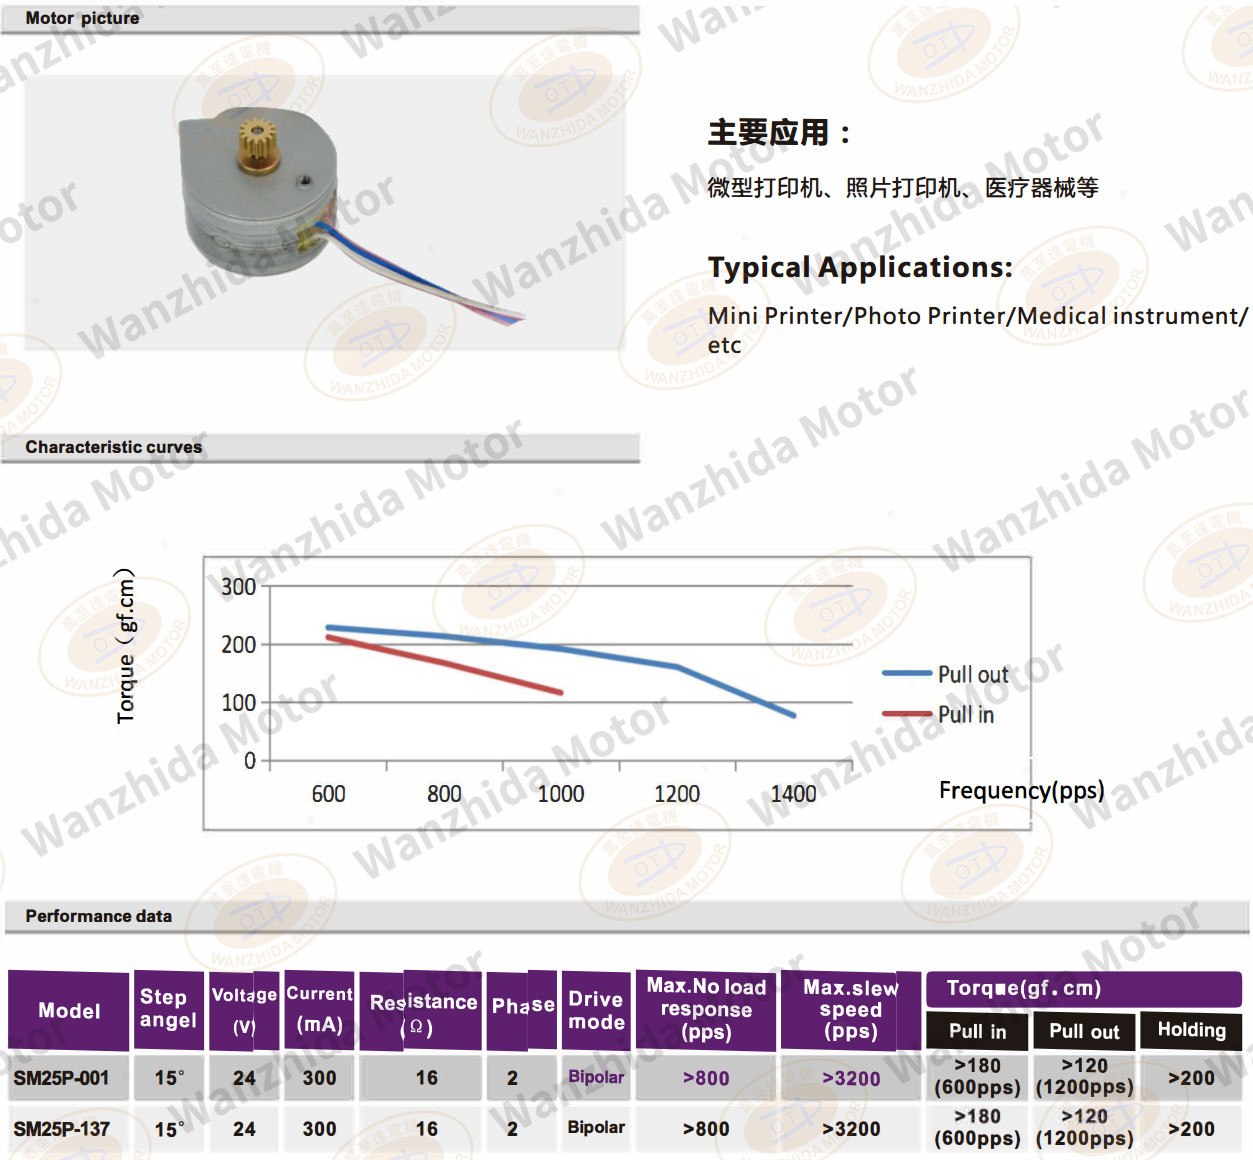Click the Pull in sub-header

tap(977, 1031)
